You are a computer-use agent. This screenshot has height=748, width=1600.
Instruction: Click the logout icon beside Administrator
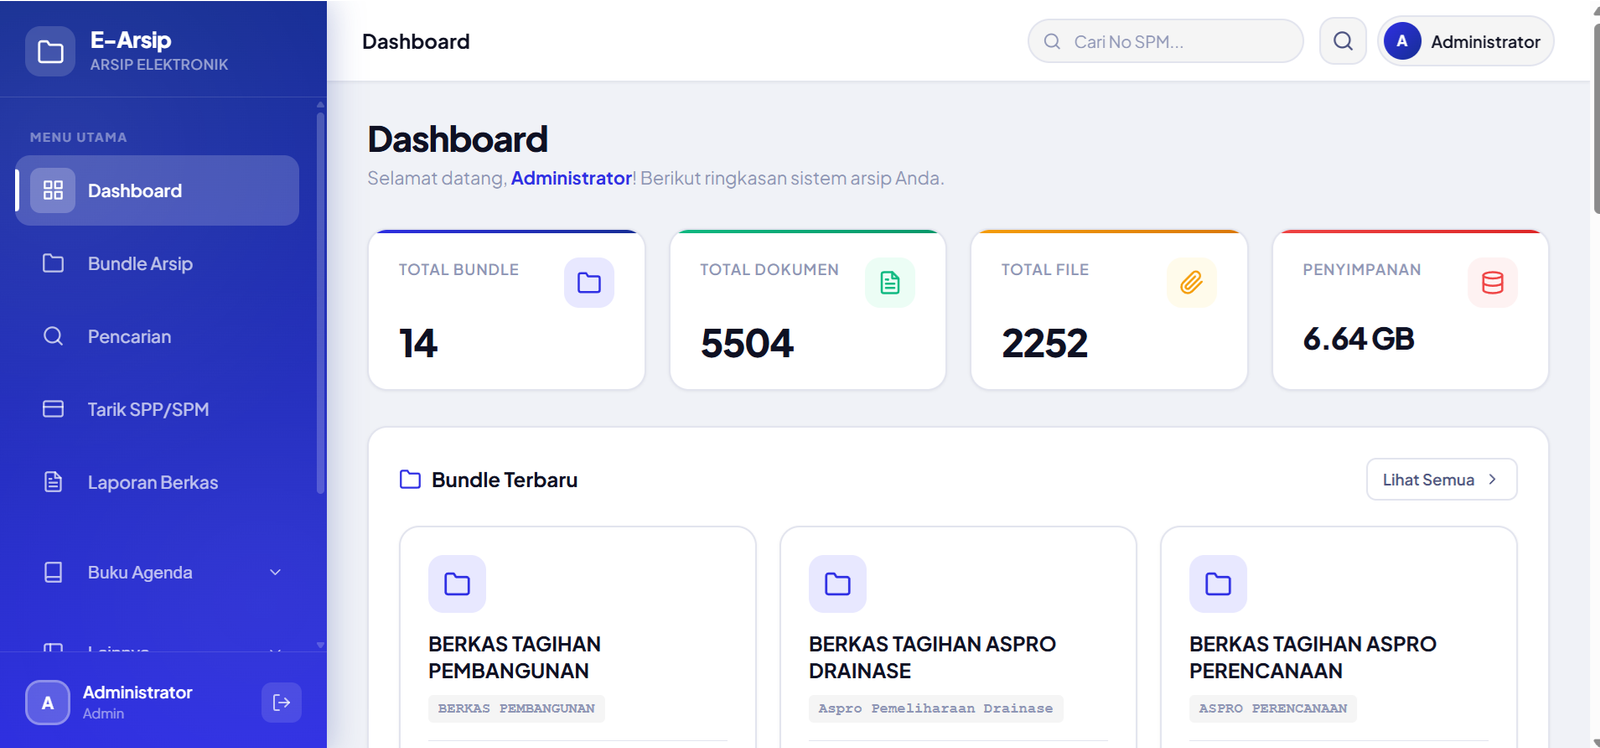tap(281, 702)
